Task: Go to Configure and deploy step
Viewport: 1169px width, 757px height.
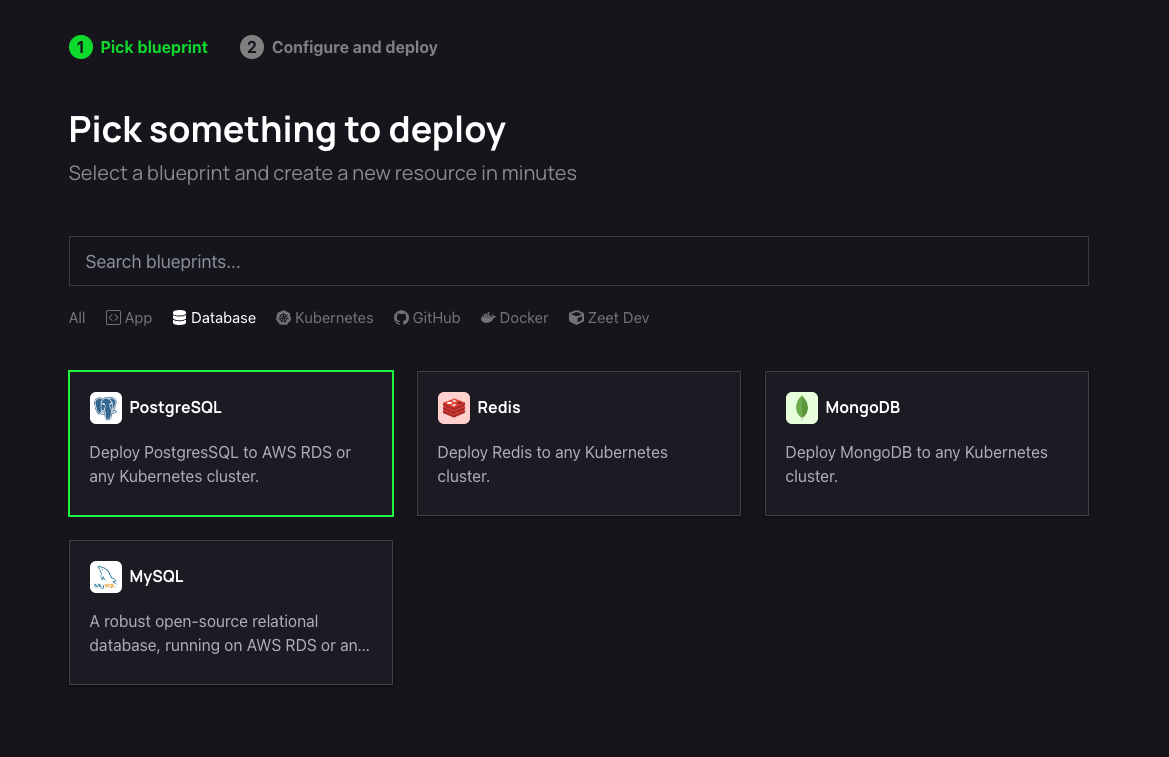Action: pyautogui.click(x=355, y=47)
